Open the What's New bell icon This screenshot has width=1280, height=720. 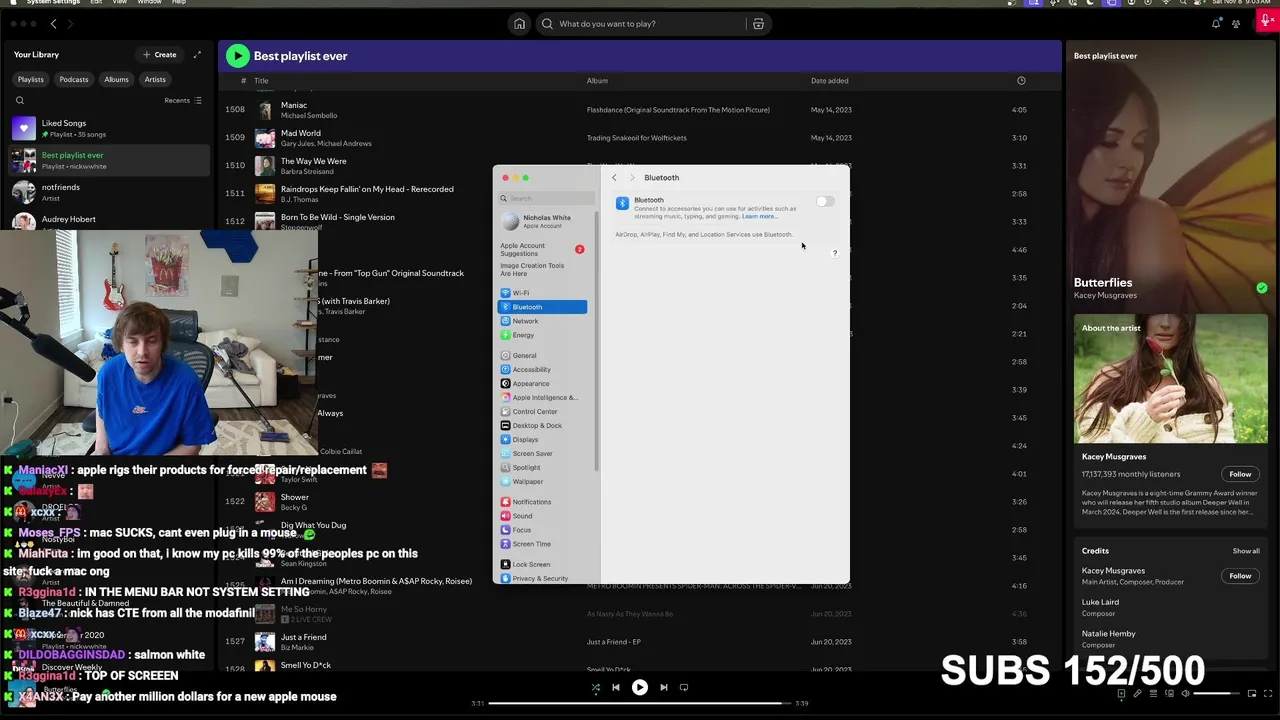1216,24
